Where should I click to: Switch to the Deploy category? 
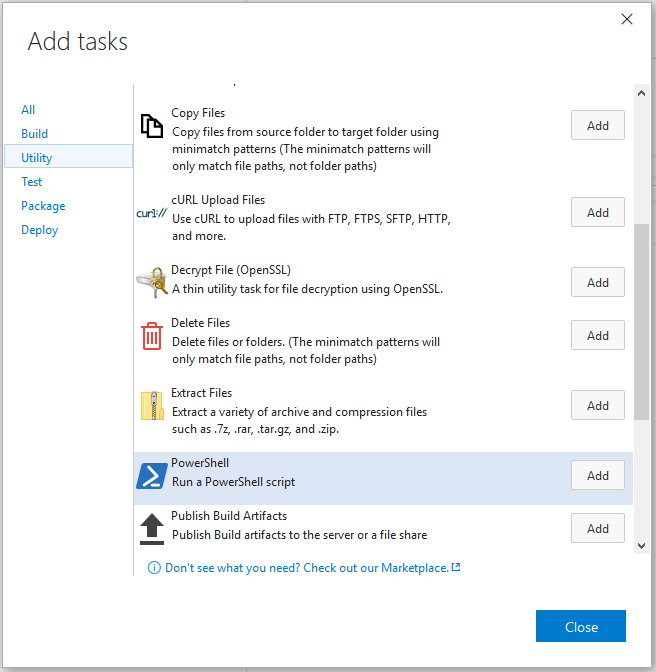39,230
